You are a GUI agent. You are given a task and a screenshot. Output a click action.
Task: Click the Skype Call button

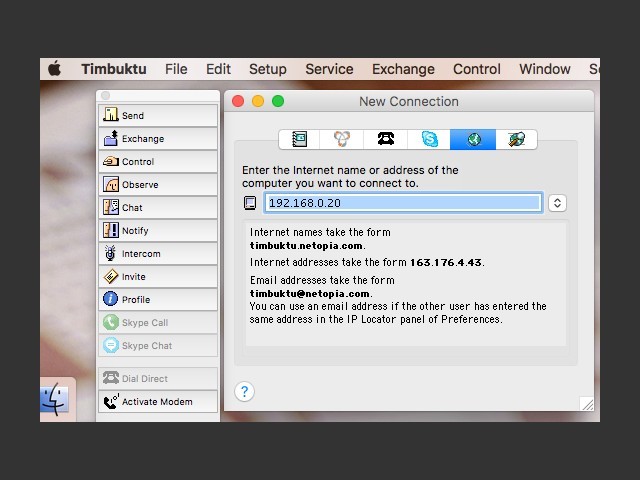(x=158, y=322)
